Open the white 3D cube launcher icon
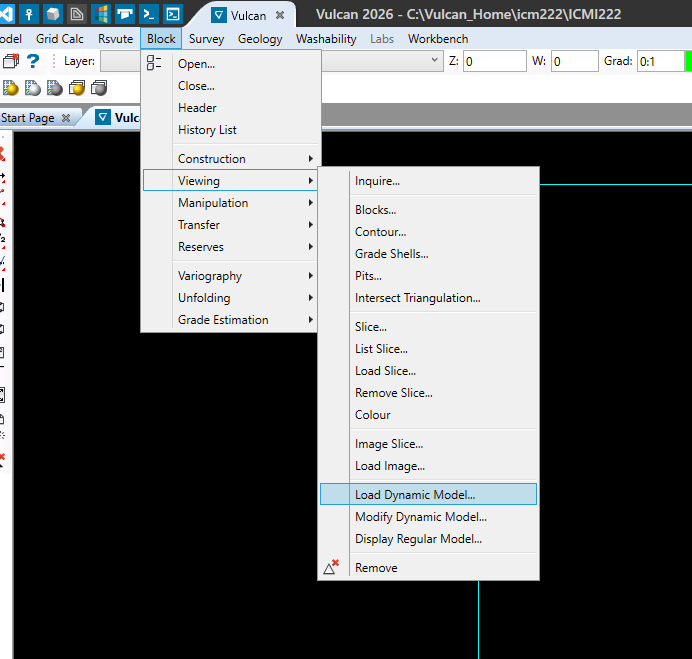Image resolution: width=692 pixels, height=659 pixels. tap(53, 14)
